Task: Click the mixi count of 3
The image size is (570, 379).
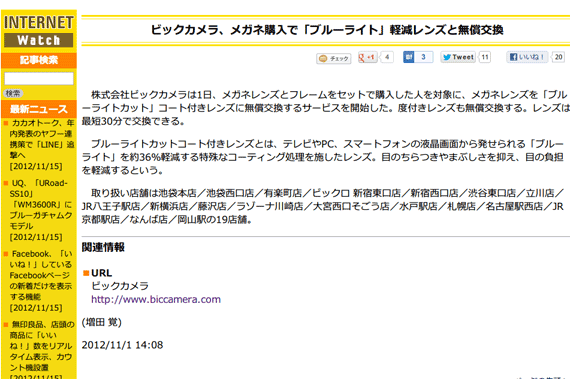Action: [x=424, y=57]
